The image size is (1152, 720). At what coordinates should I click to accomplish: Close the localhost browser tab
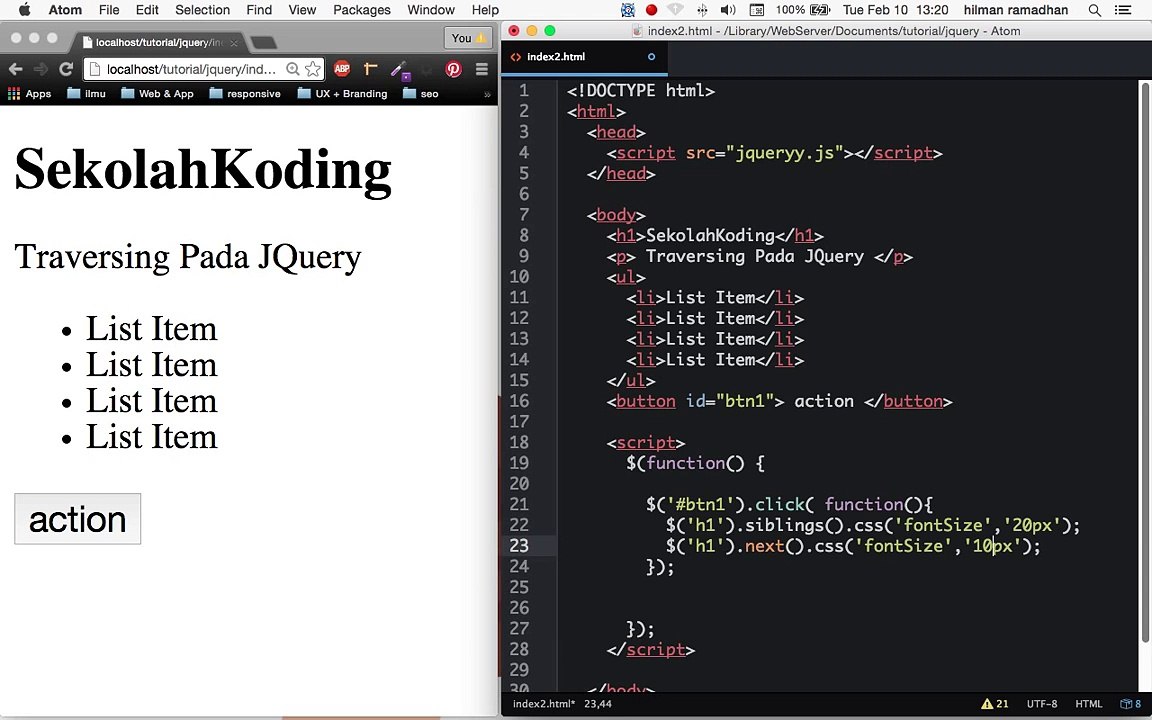233,43
